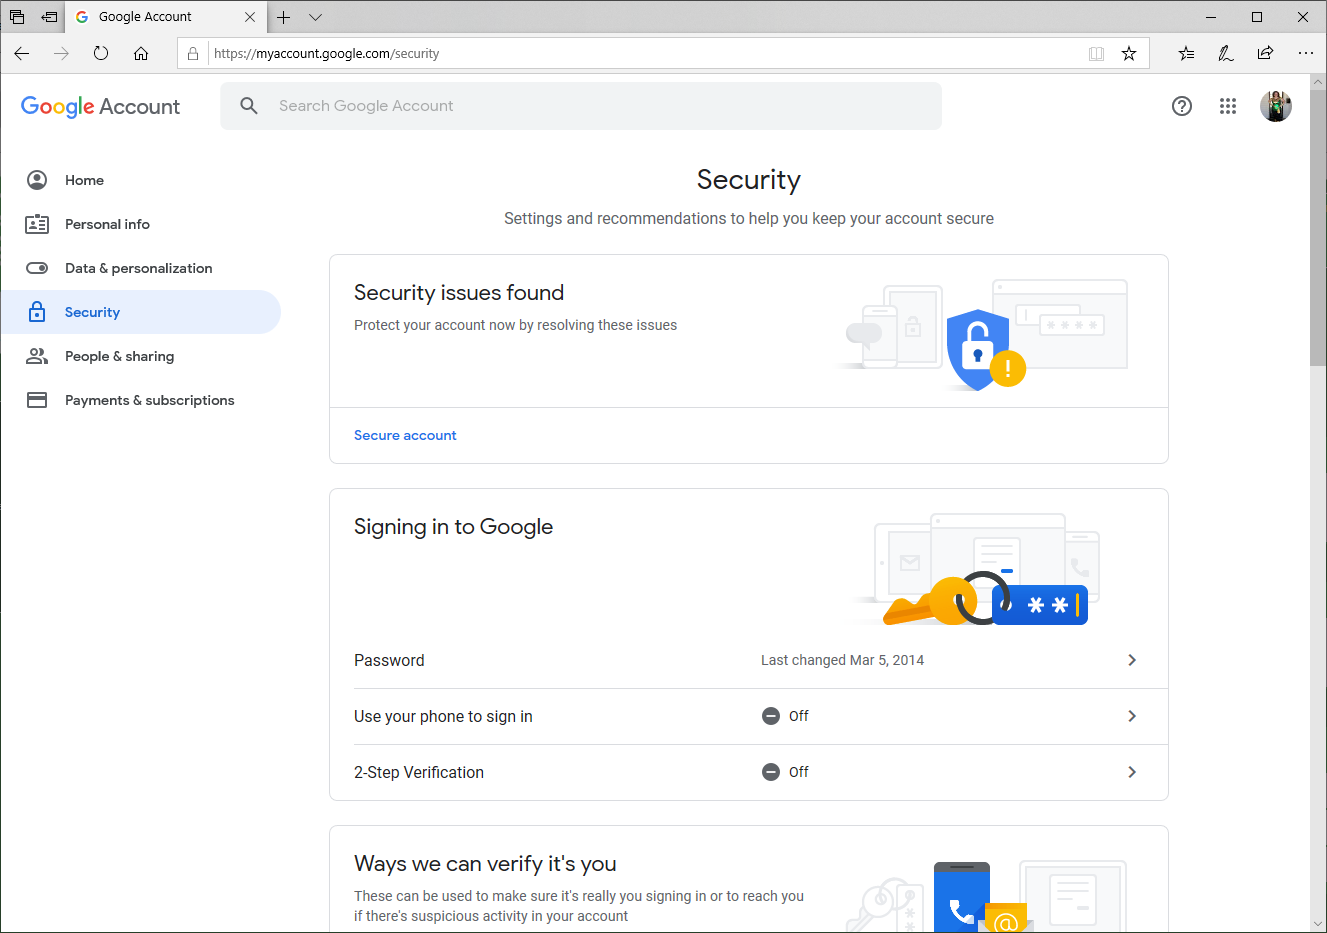Click the Signing in to Google heading
Image resolution: width=1327 pixels, height=933 pixels.
[453, 527]
